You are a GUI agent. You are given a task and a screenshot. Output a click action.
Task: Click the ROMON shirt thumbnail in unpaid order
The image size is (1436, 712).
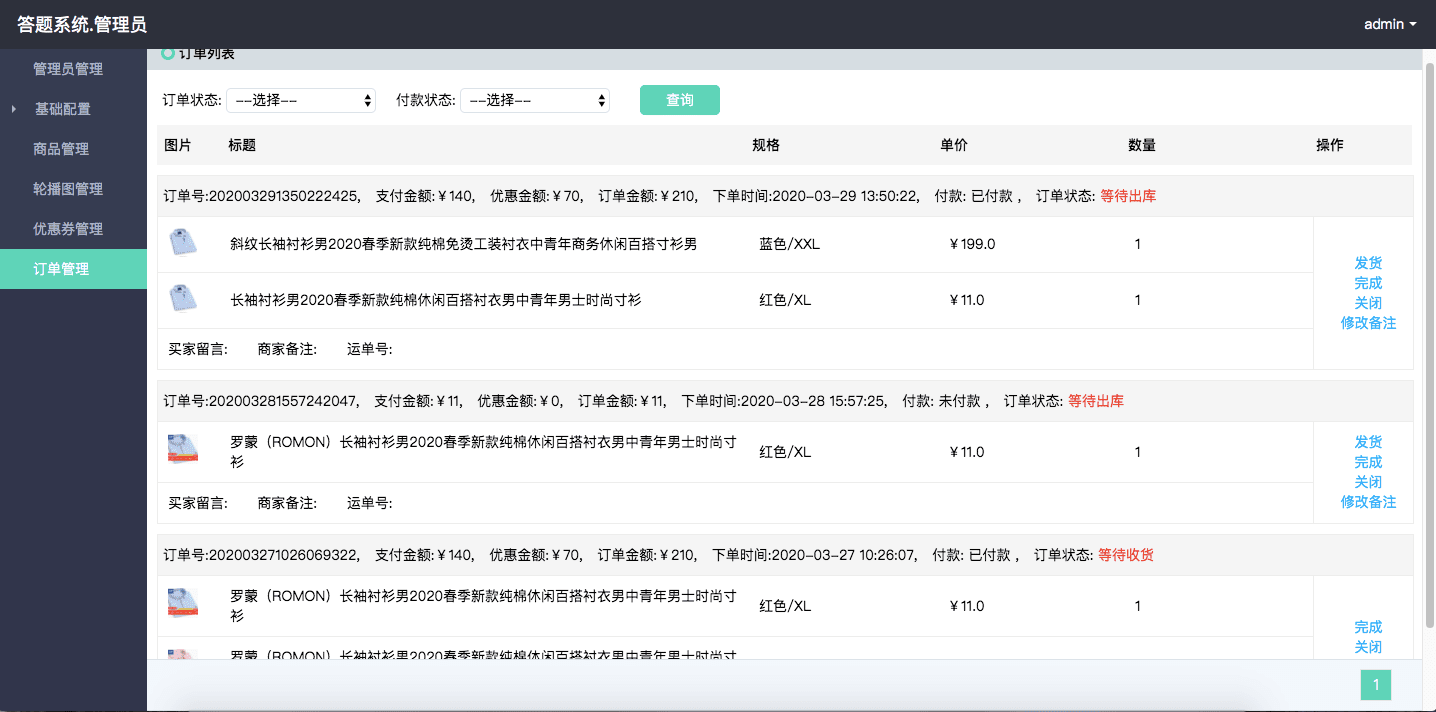[x=182, y=451]
